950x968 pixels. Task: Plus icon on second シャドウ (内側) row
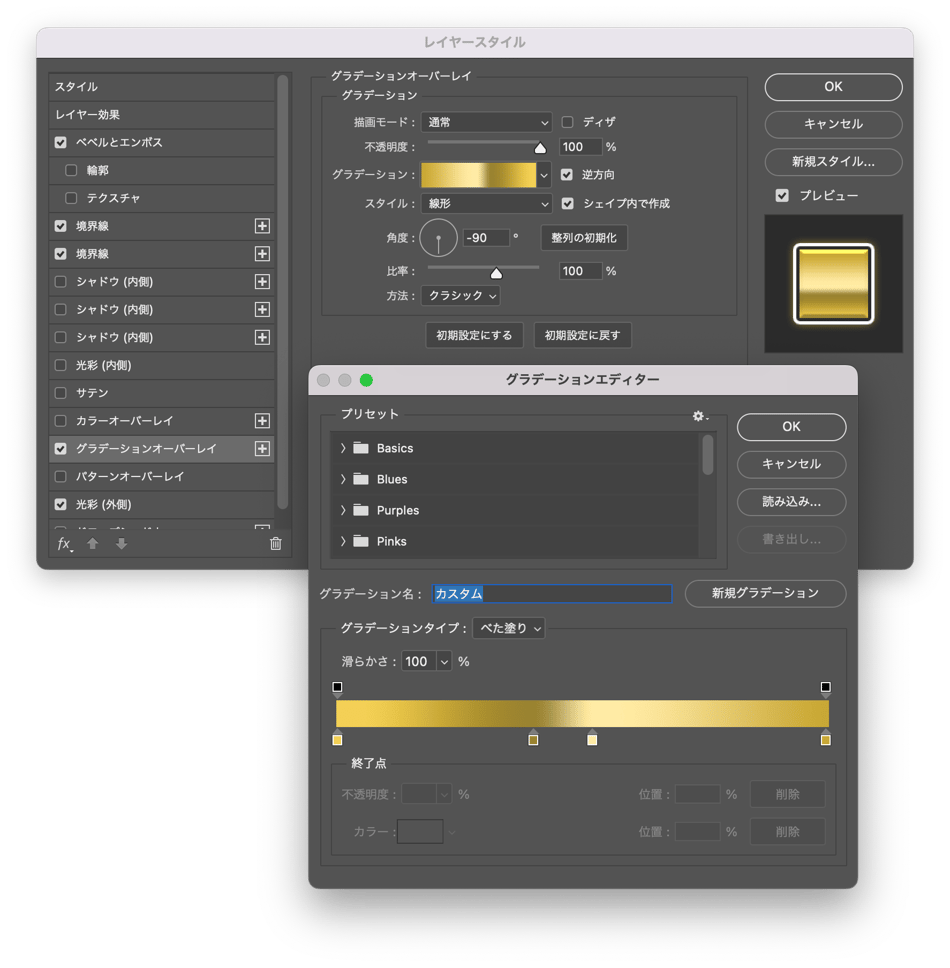tap(262, 309)
